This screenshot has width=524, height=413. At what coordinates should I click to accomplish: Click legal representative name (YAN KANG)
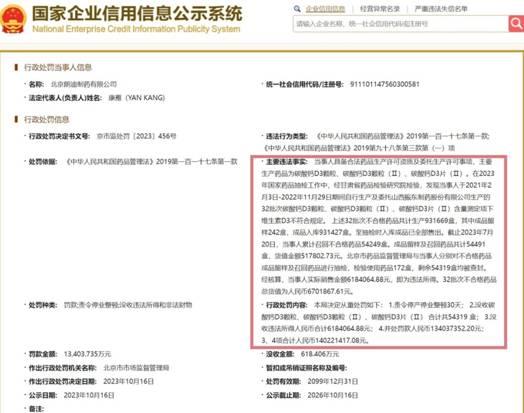point(137,98)
